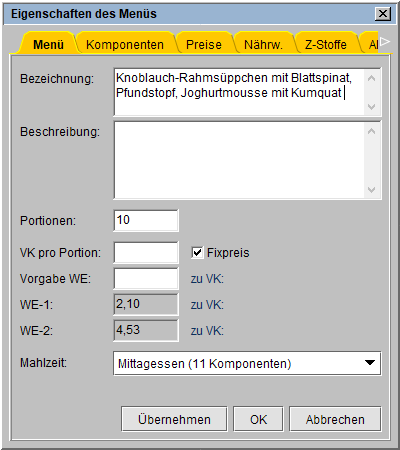This screenshot has height=450, width=400.
Task: Show more tabs with the right arrow
Action: point(385,42)
